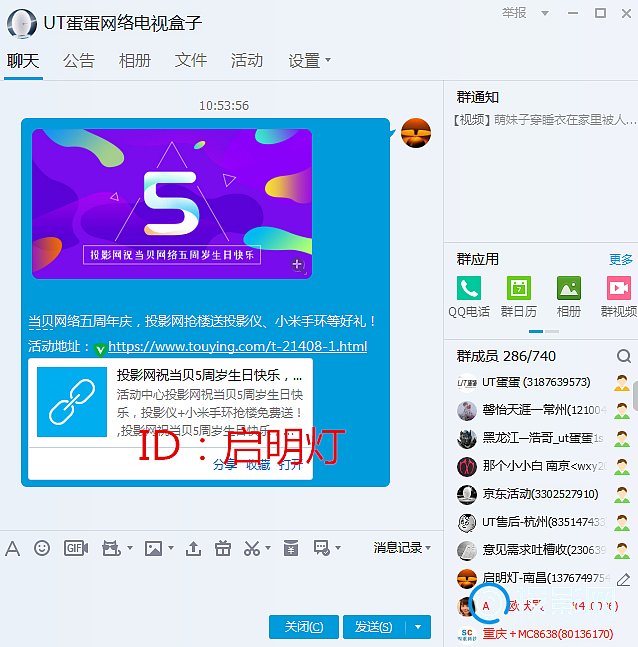Click the red packet icon in toolbar
Viewport: 638px width, 647px height.
click(291, 548)
